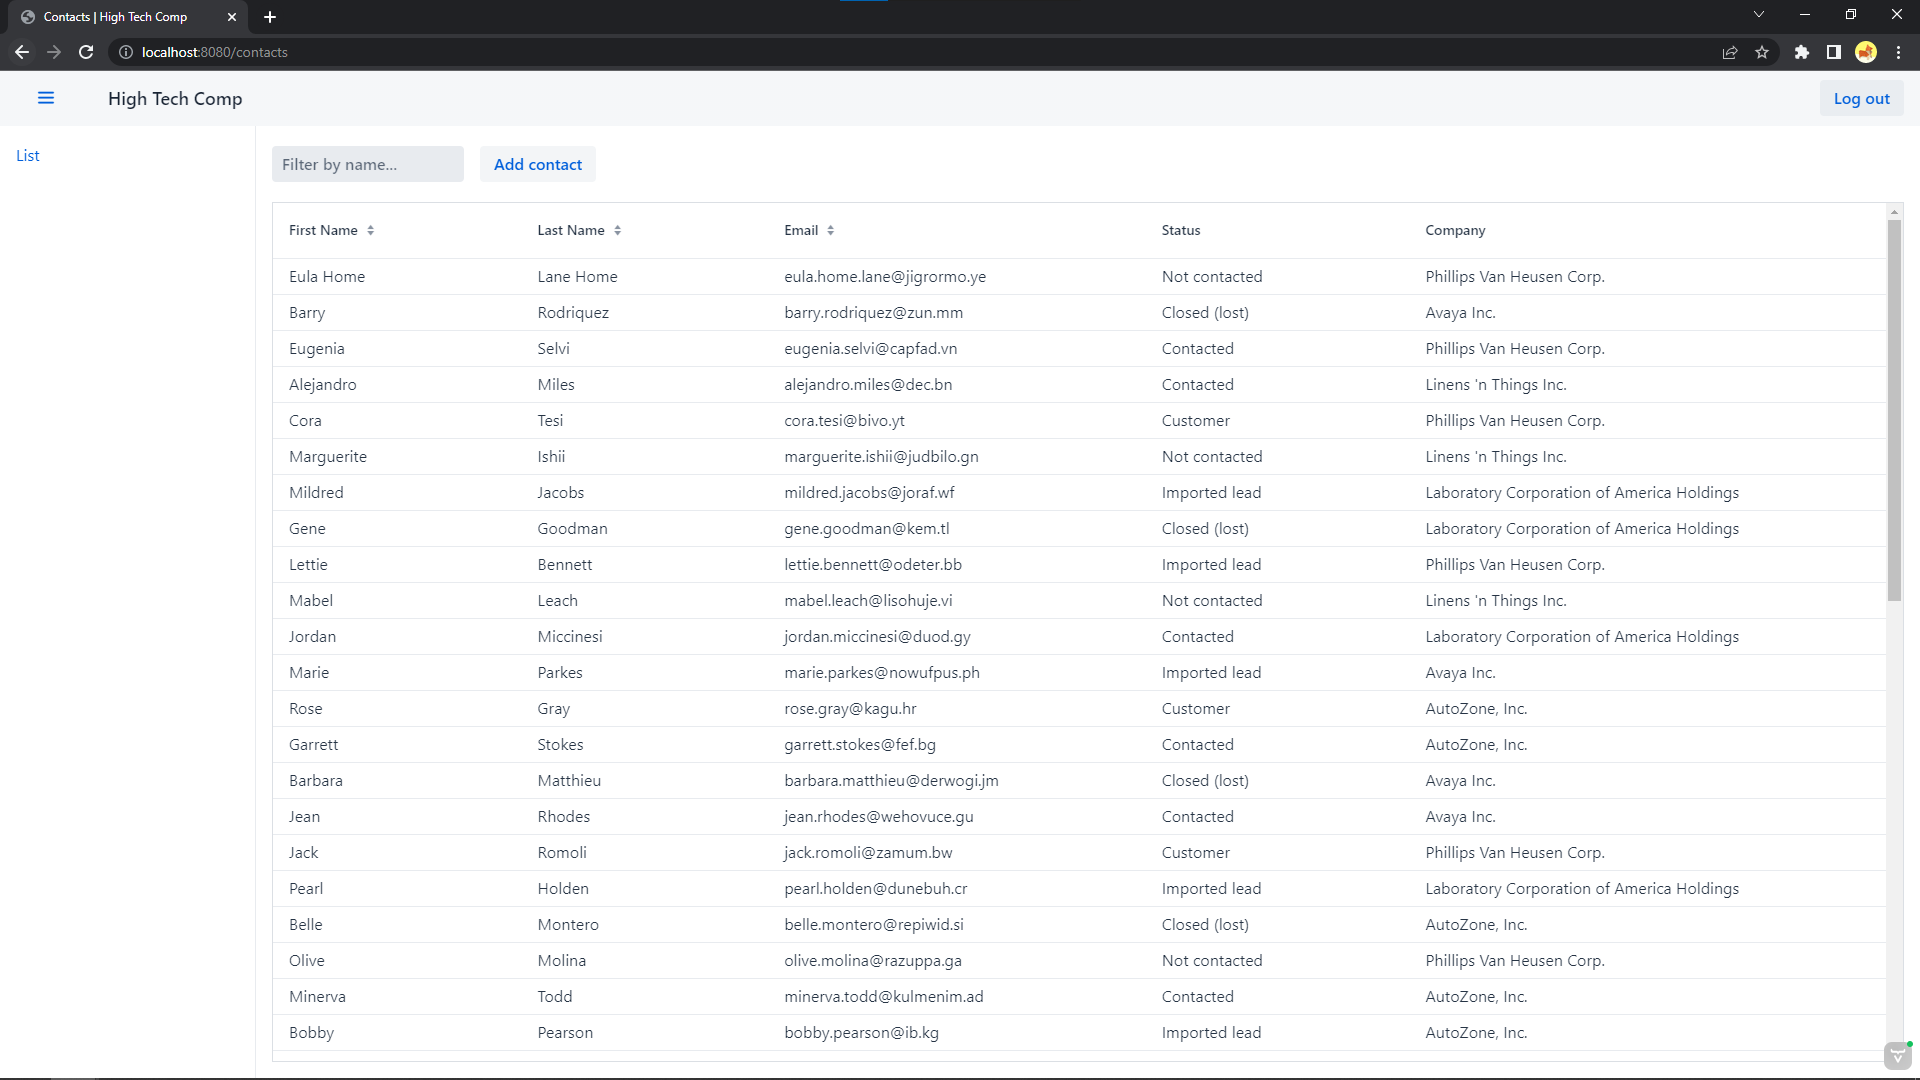The width and height of the screenshot is (1920, 1080).
Task: Select List in the left sidebar
Action: pos(28,155)
